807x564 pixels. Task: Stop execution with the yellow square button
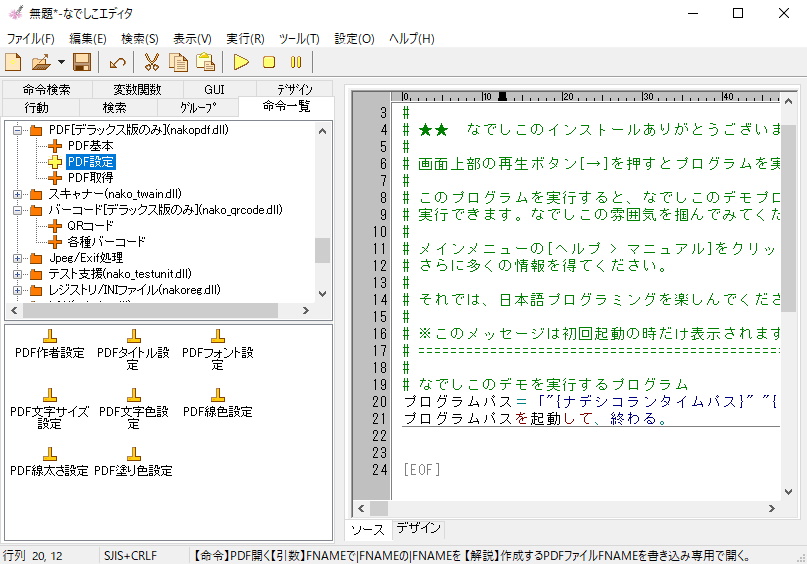[x=269, y=62]
